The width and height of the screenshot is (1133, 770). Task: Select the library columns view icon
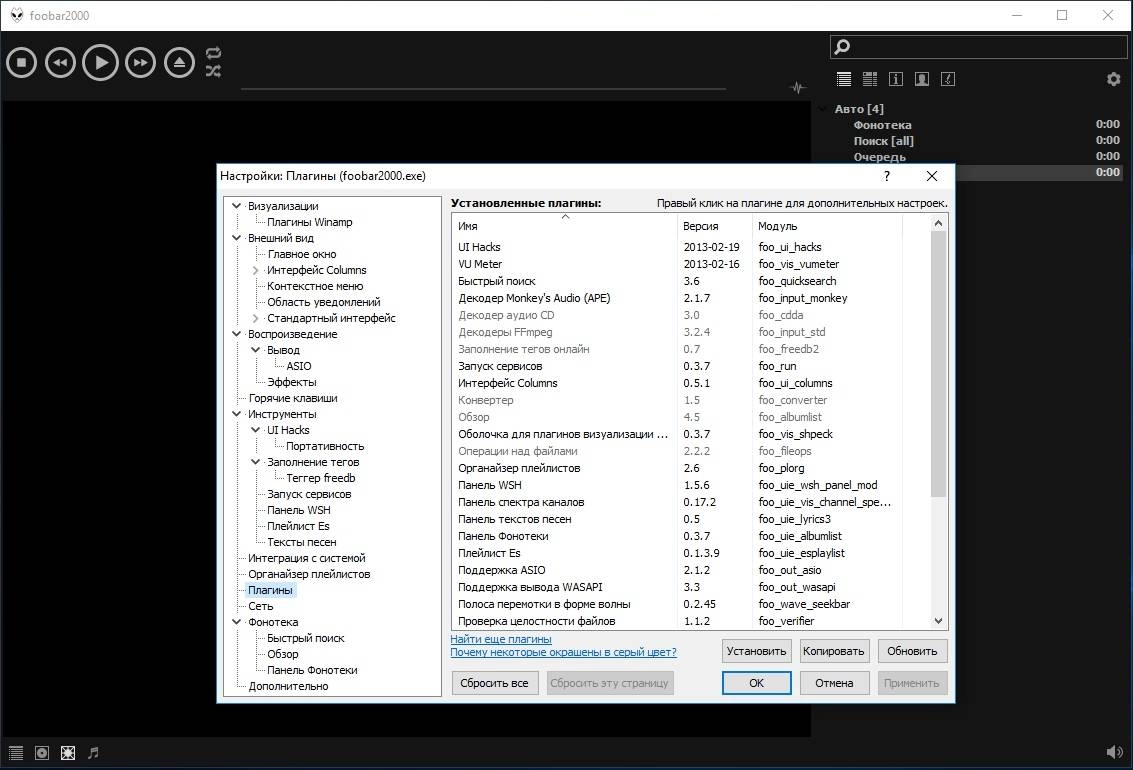point(870,79)
